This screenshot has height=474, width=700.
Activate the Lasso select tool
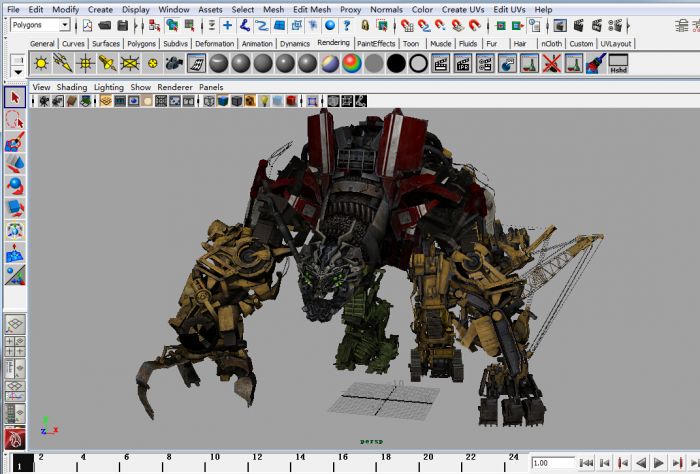click(x=15, y=120)
